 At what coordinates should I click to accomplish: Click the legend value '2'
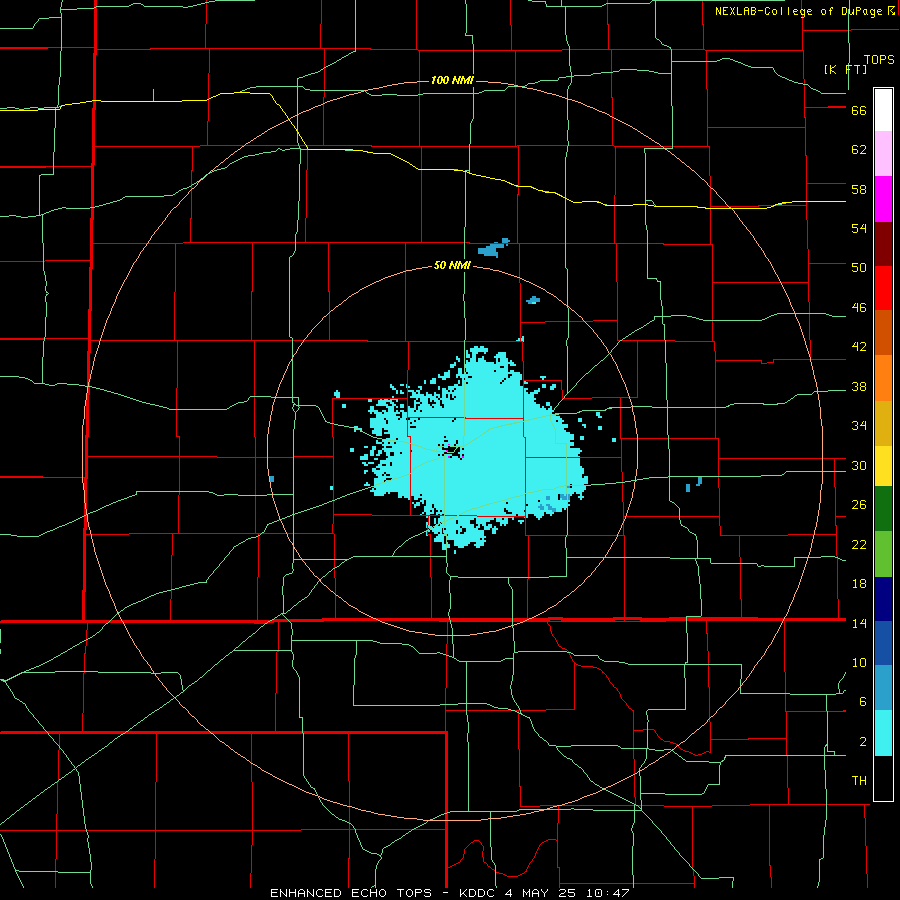(x=863, y=742)
